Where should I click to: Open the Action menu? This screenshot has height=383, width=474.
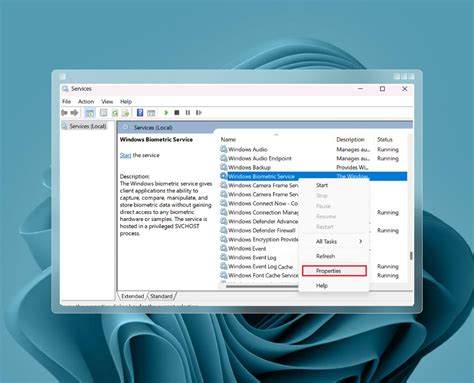tap(86, 101)
